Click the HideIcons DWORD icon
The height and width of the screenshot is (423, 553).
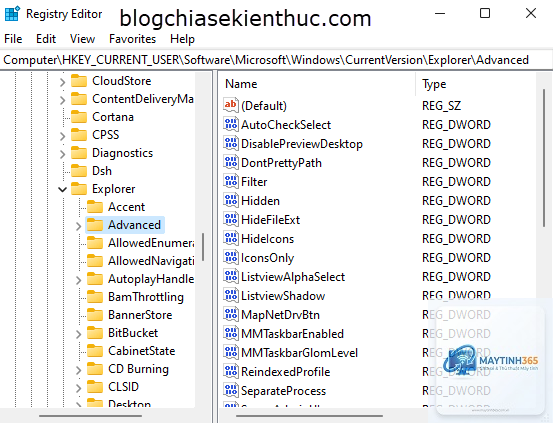tap(231, 239)
